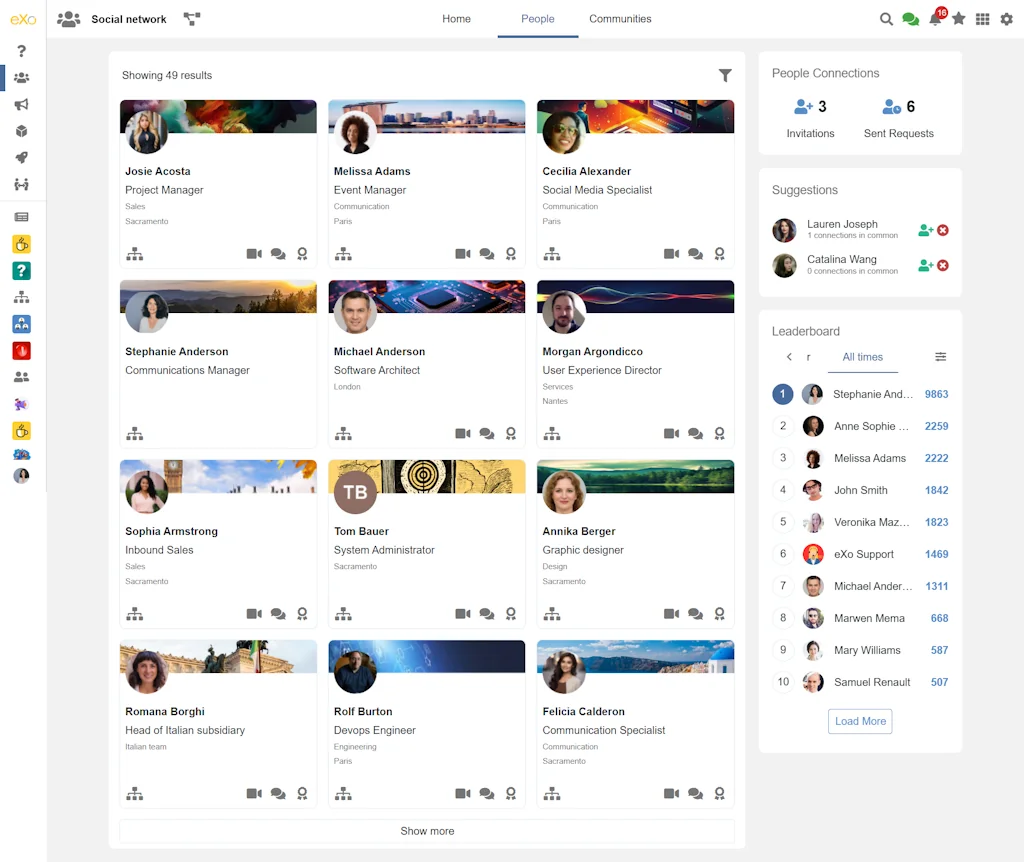Check Rolf Burton's availability status icon
1024x862 pixels.
[511, 793]
